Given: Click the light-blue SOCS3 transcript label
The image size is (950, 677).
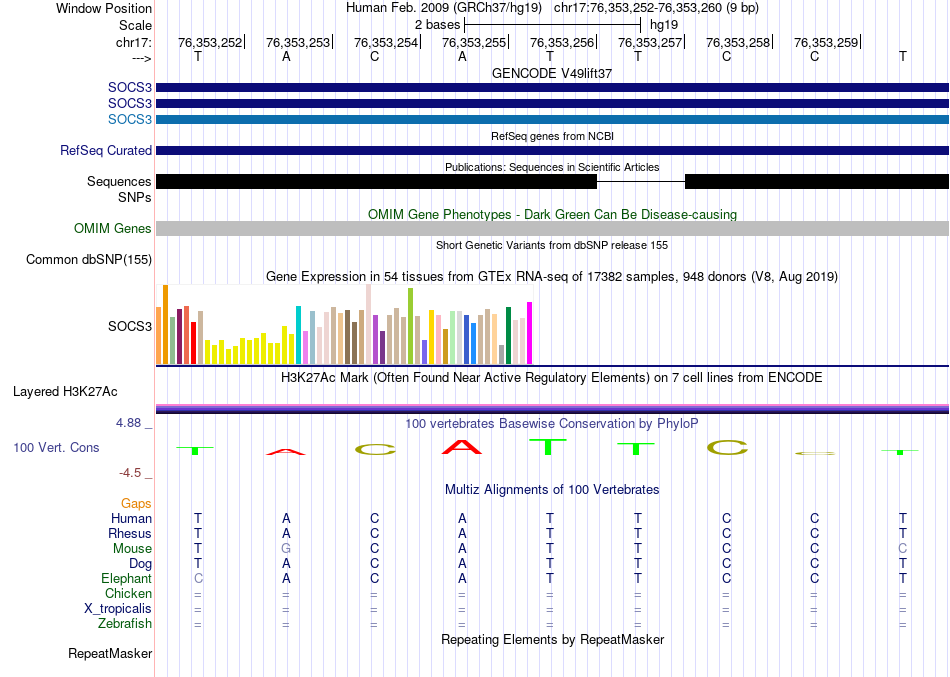Looking at the screenshot, I should (130, 119).
